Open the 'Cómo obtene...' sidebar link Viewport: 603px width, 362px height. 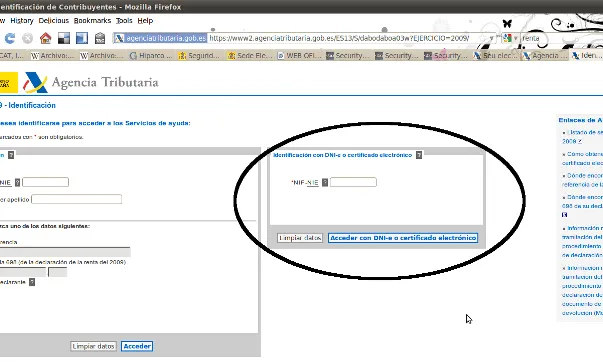click(582, 158)
